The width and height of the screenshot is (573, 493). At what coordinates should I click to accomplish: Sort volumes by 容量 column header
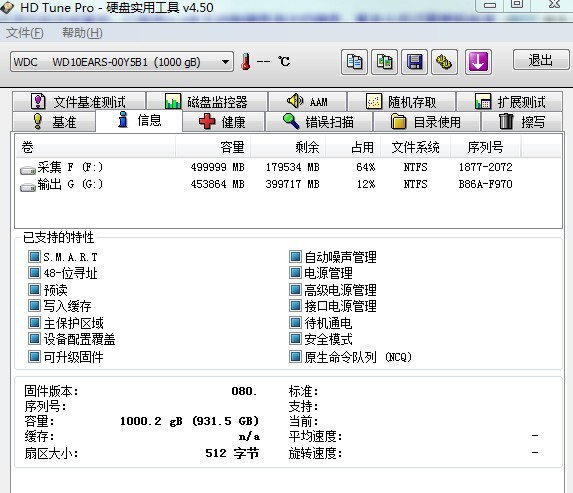pyautogui.click(x=213, y=147)
